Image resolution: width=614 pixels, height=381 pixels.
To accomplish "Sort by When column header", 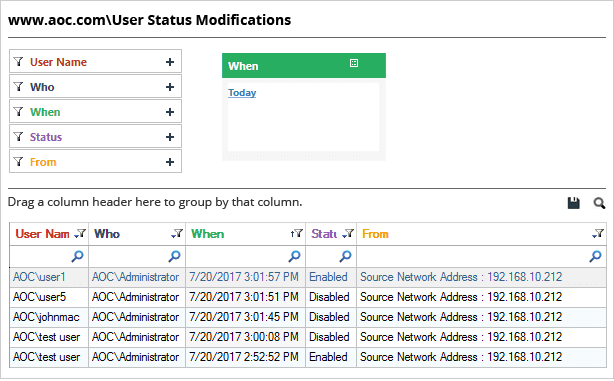I will click(208, 234).
